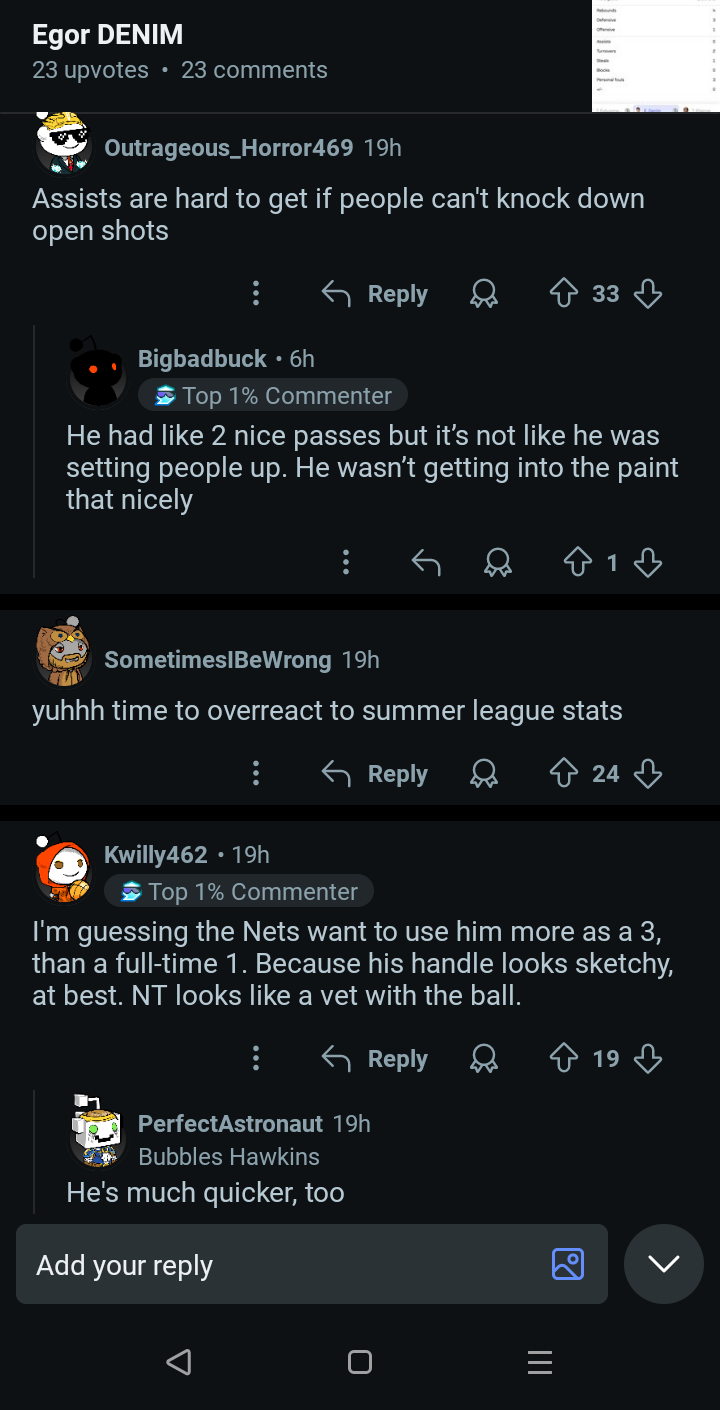The width and height of the screenshot is (720, 1410).
Task: Open three-dot menu on Kwilly462's comment
Action: (x=256, y=1058)
